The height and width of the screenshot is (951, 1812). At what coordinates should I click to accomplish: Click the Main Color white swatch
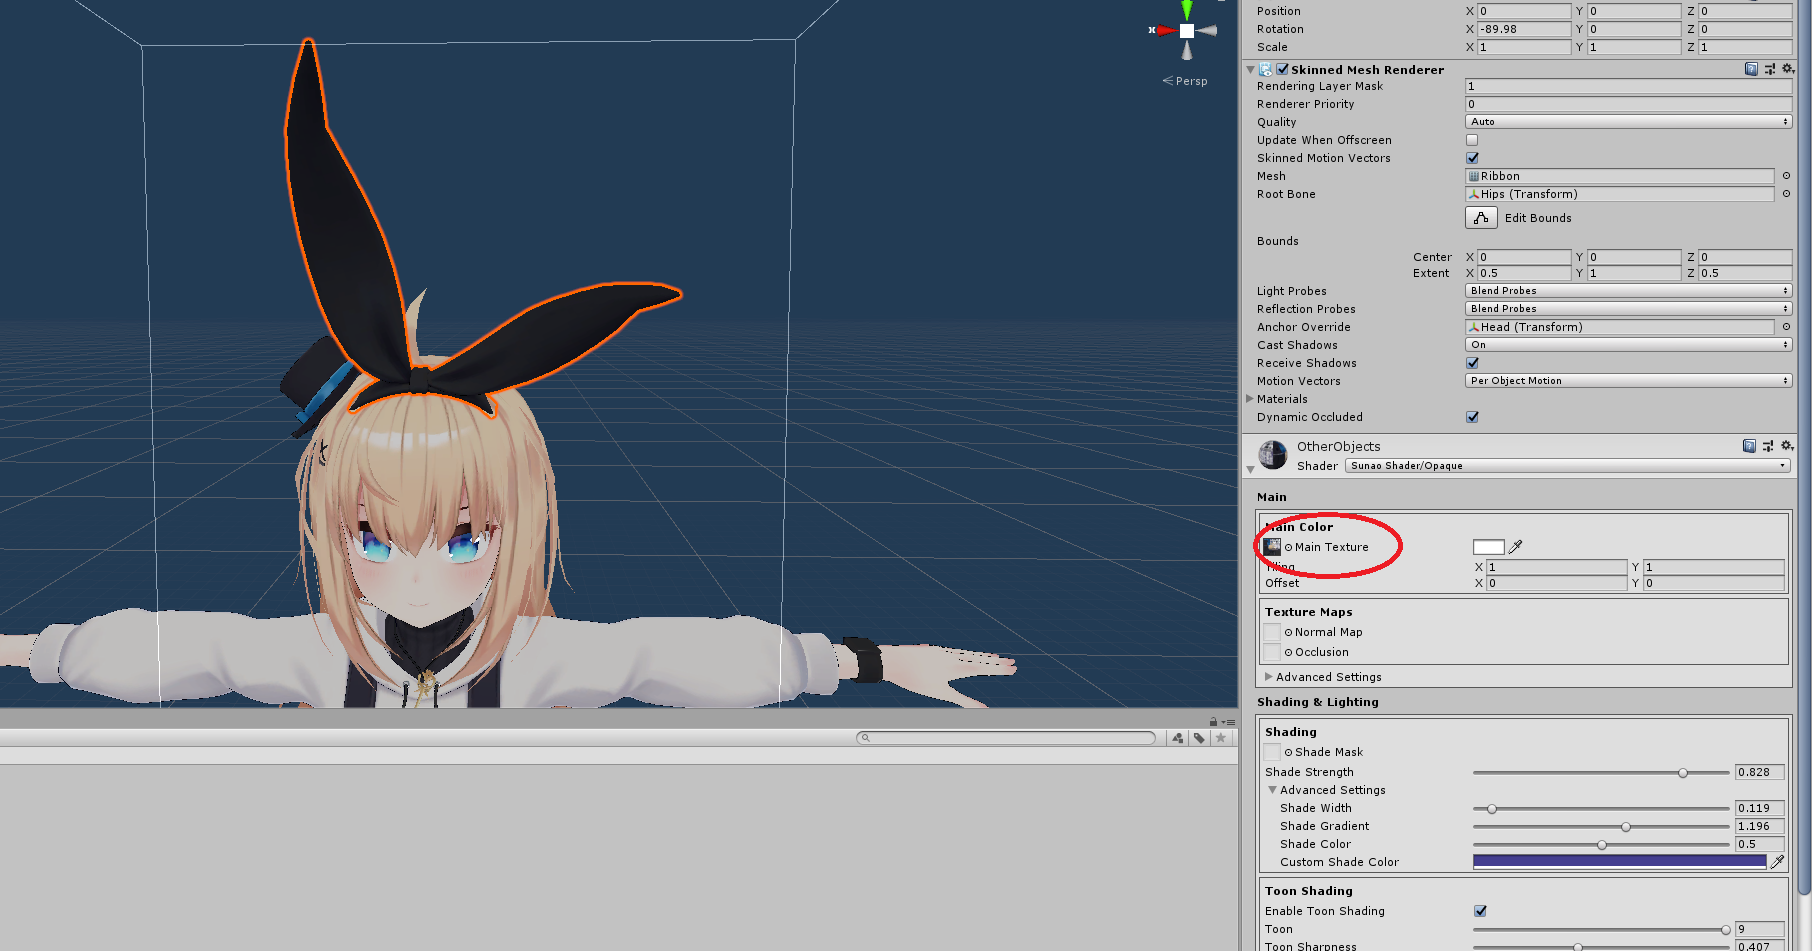tap(1488, 547)
